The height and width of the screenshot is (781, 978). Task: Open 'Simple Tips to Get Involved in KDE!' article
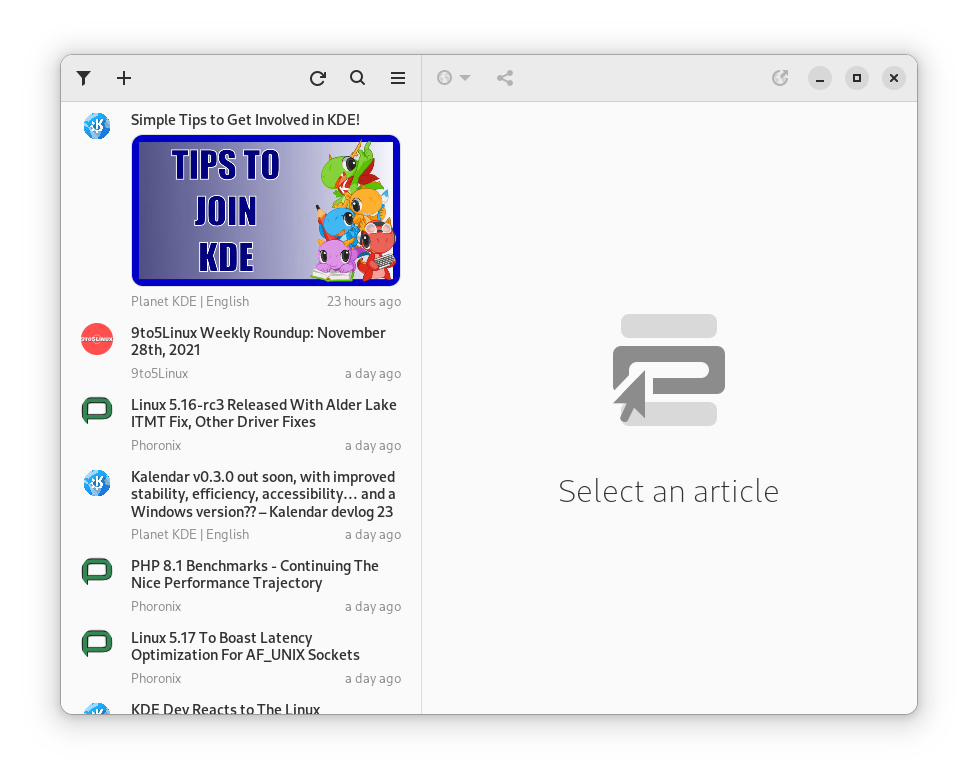pyautogui.click(x=245, y=120)
